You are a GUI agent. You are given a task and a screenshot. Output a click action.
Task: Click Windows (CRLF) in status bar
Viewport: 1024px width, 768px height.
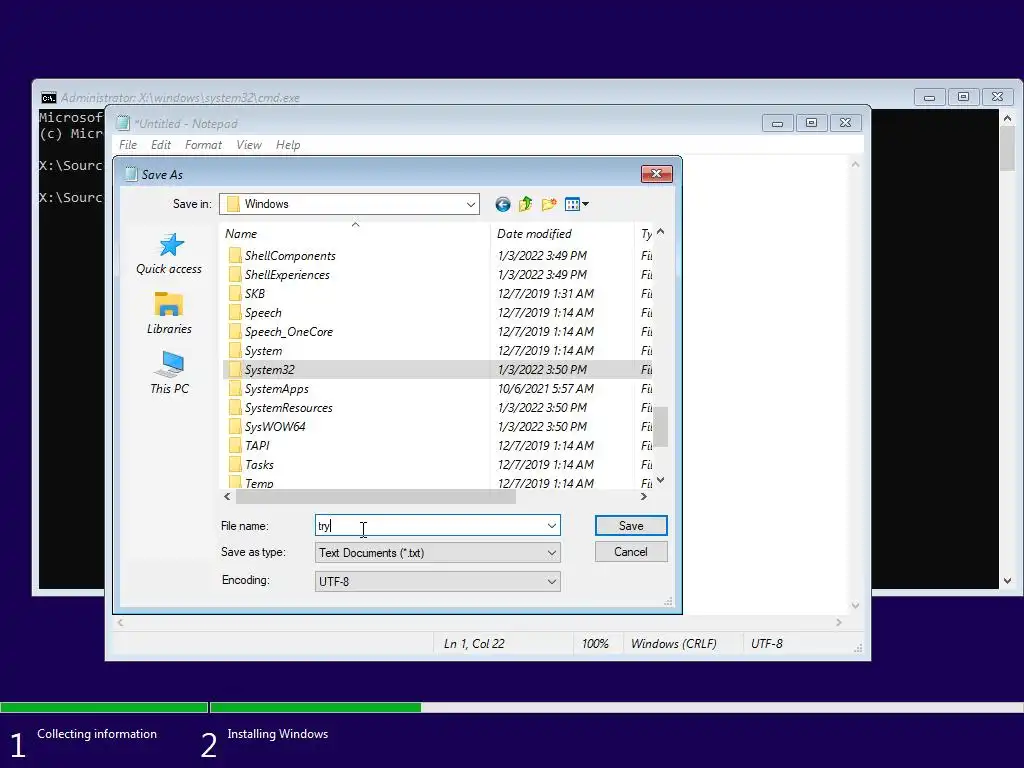coord(673,644)
